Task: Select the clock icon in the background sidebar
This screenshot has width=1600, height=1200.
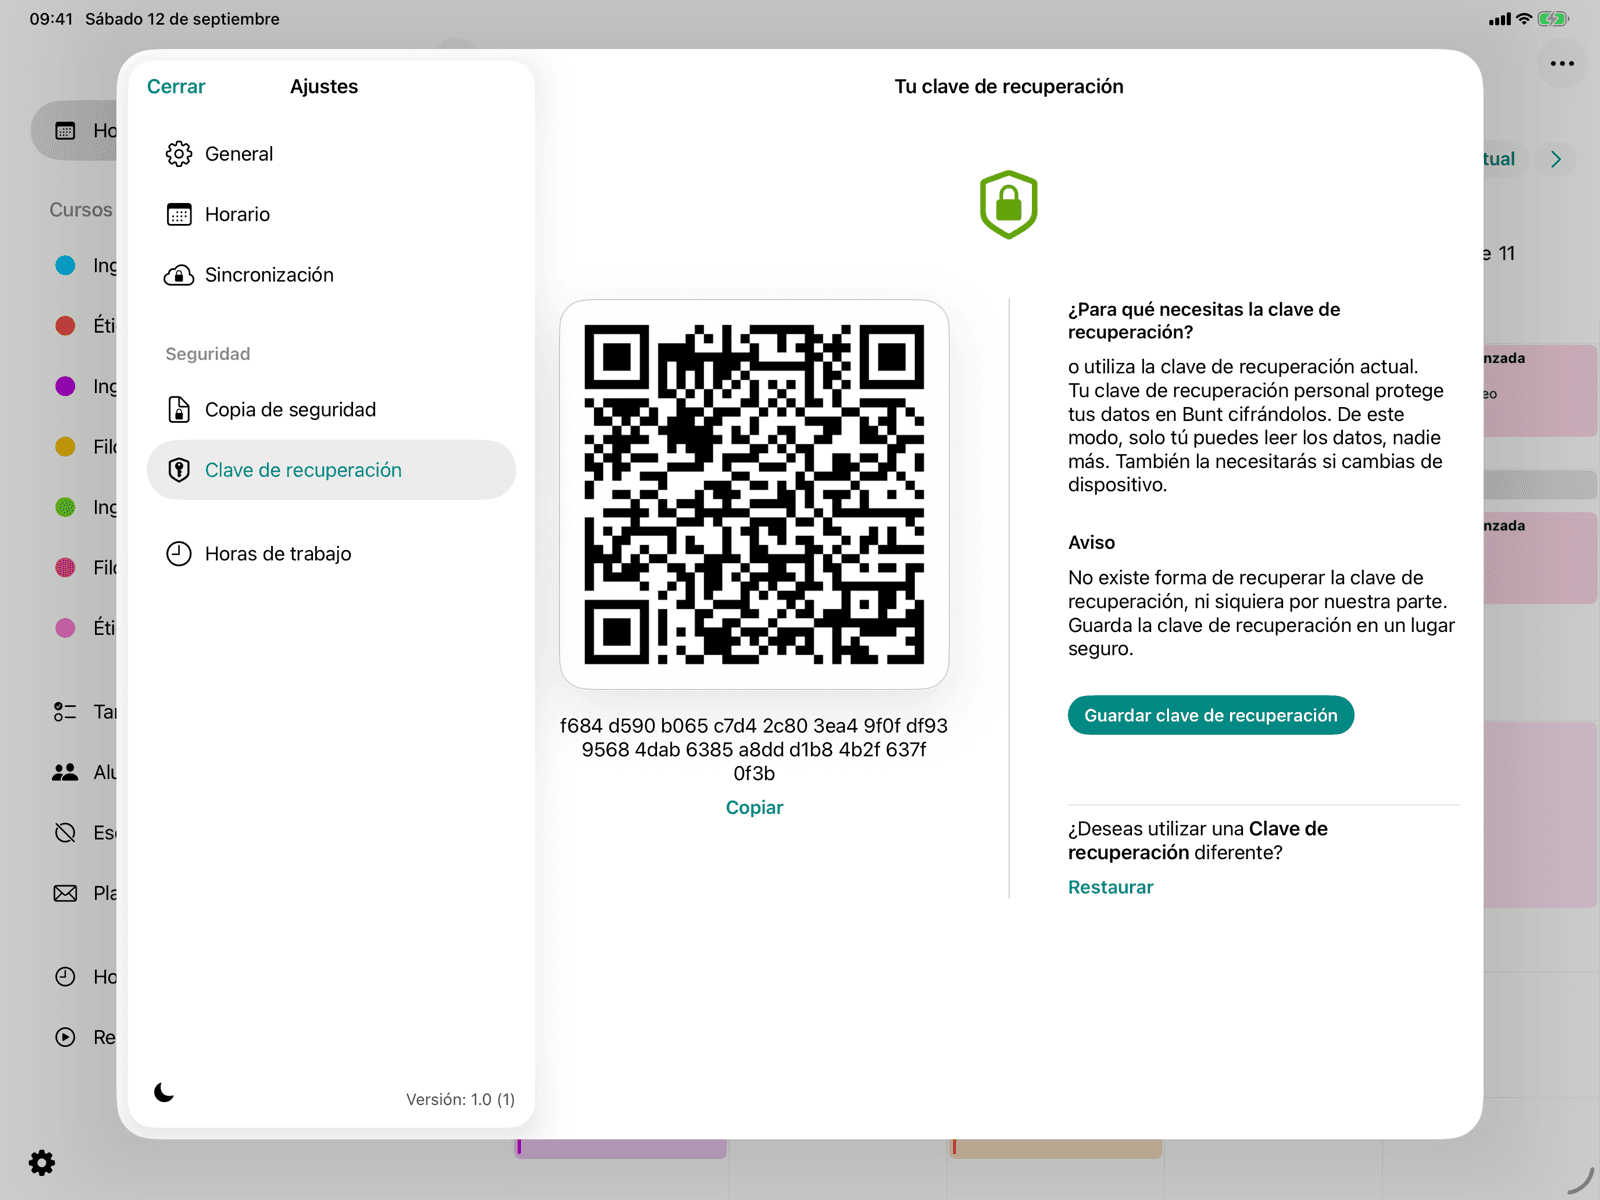Action: pos(65,977)
